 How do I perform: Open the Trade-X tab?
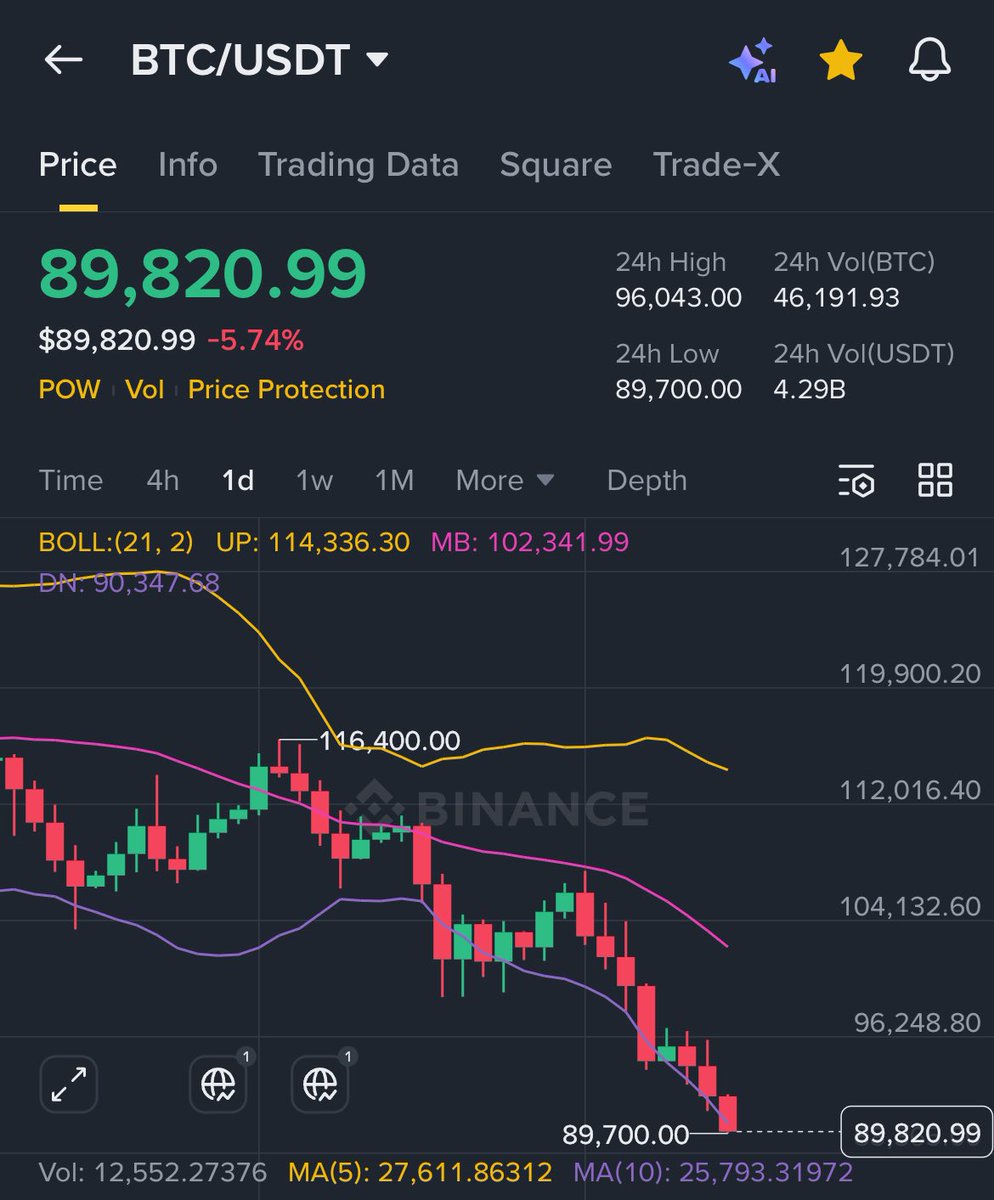point(716,165)
